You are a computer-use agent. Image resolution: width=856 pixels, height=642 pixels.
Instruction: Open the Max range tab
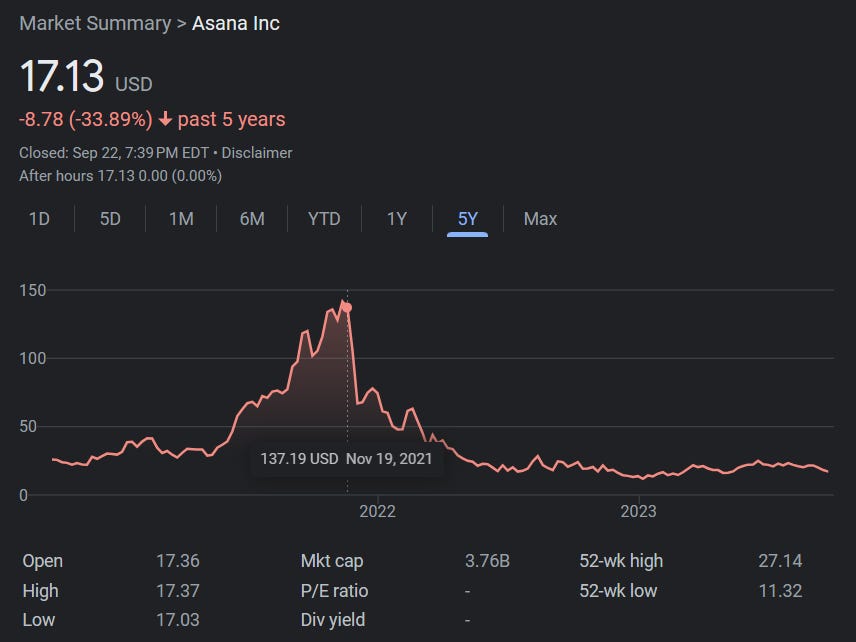[540, 219]
